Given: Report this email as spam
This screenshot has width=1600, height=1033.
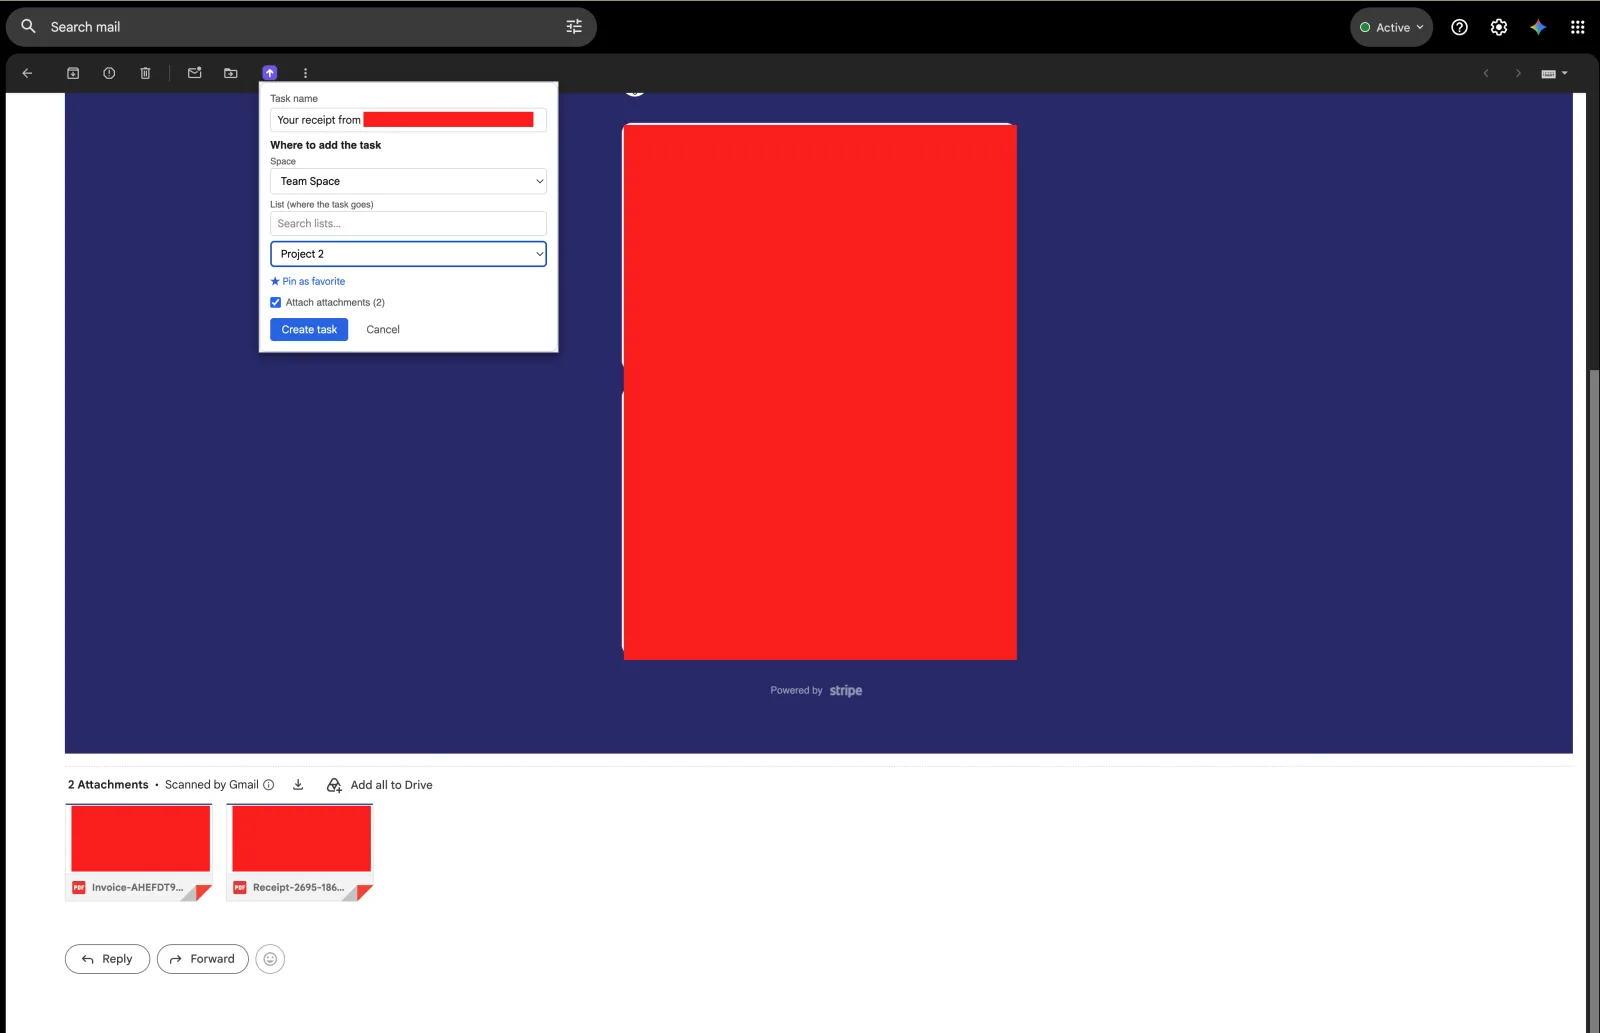Looking at the screenshot, I should (x=109, y=73).
